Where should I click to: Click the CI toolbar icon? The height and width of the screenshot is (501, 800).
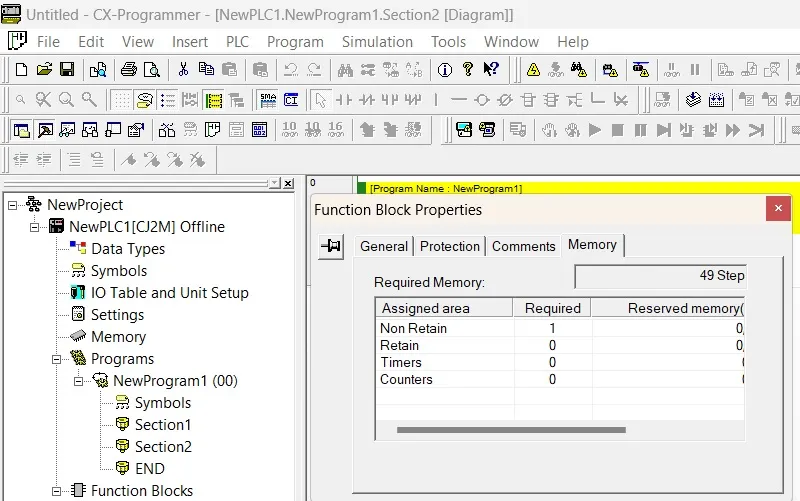[291, 100]
